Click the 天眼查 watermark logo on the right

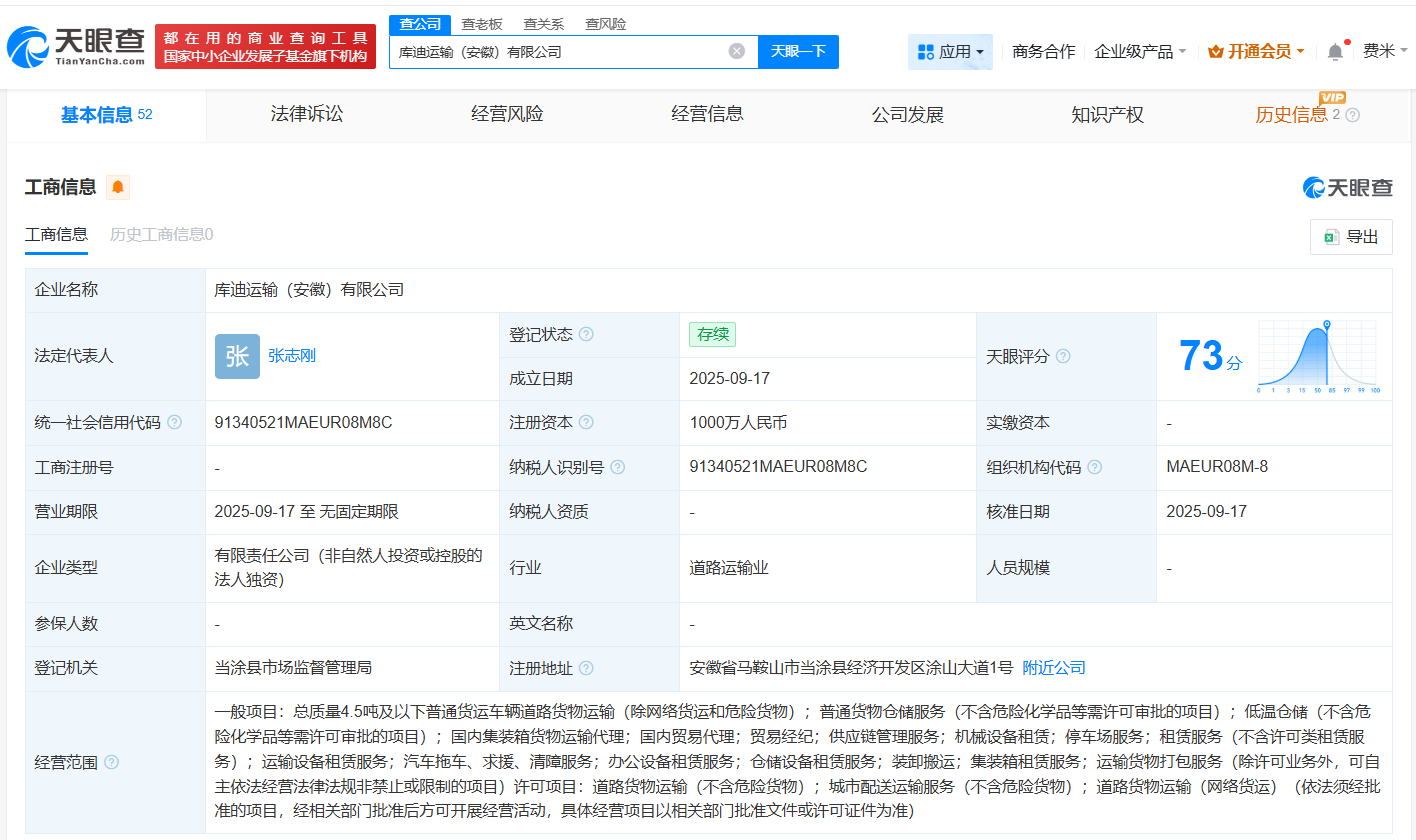[1347, 187]
